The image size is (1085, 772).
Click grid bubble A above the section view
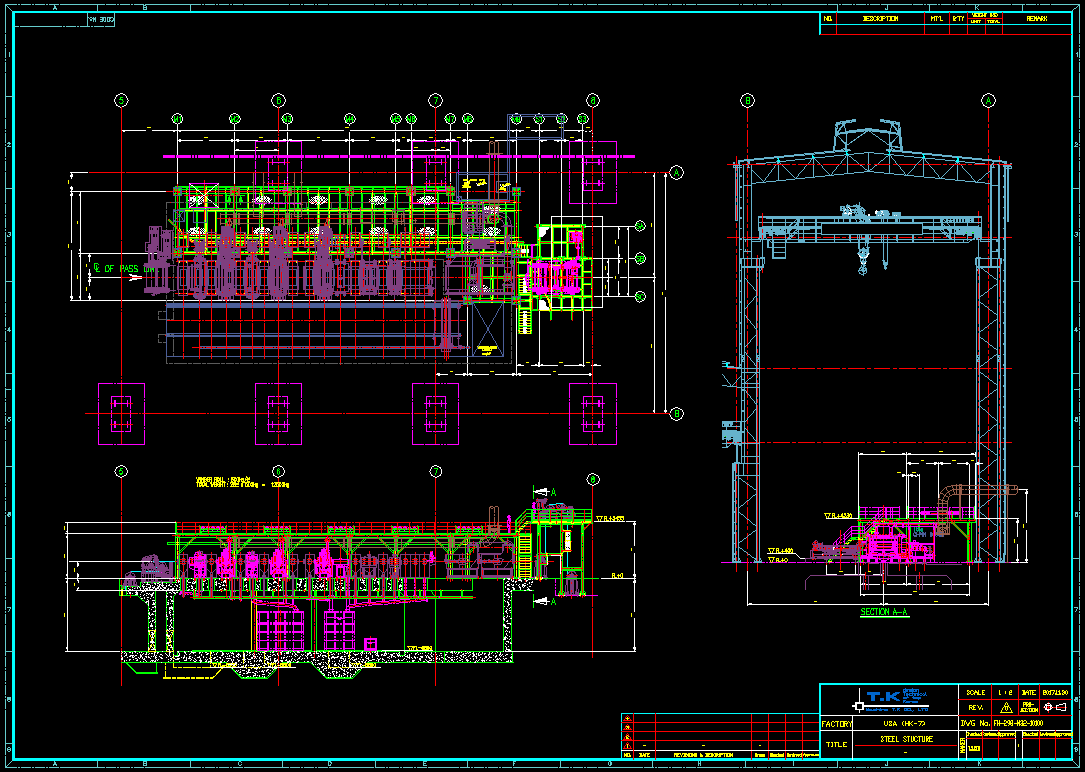tap(988, 100)
